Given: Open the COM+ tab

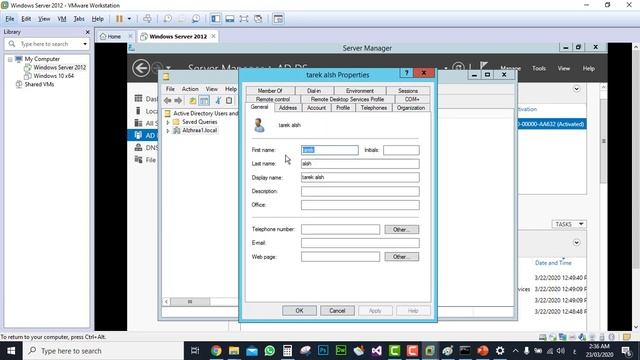Looking at the screenshot, I should click(x=412, y=99).
